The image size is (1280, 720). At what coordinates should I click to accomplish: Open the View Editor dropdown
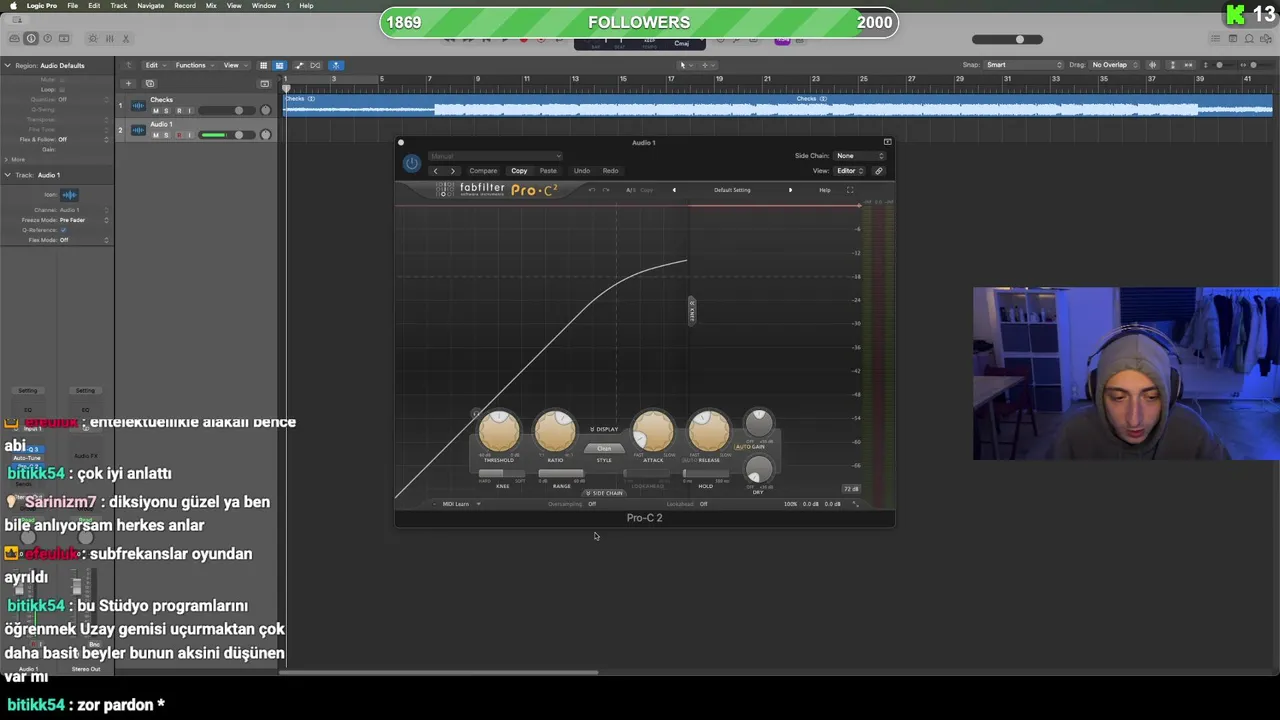click(850, 171)
